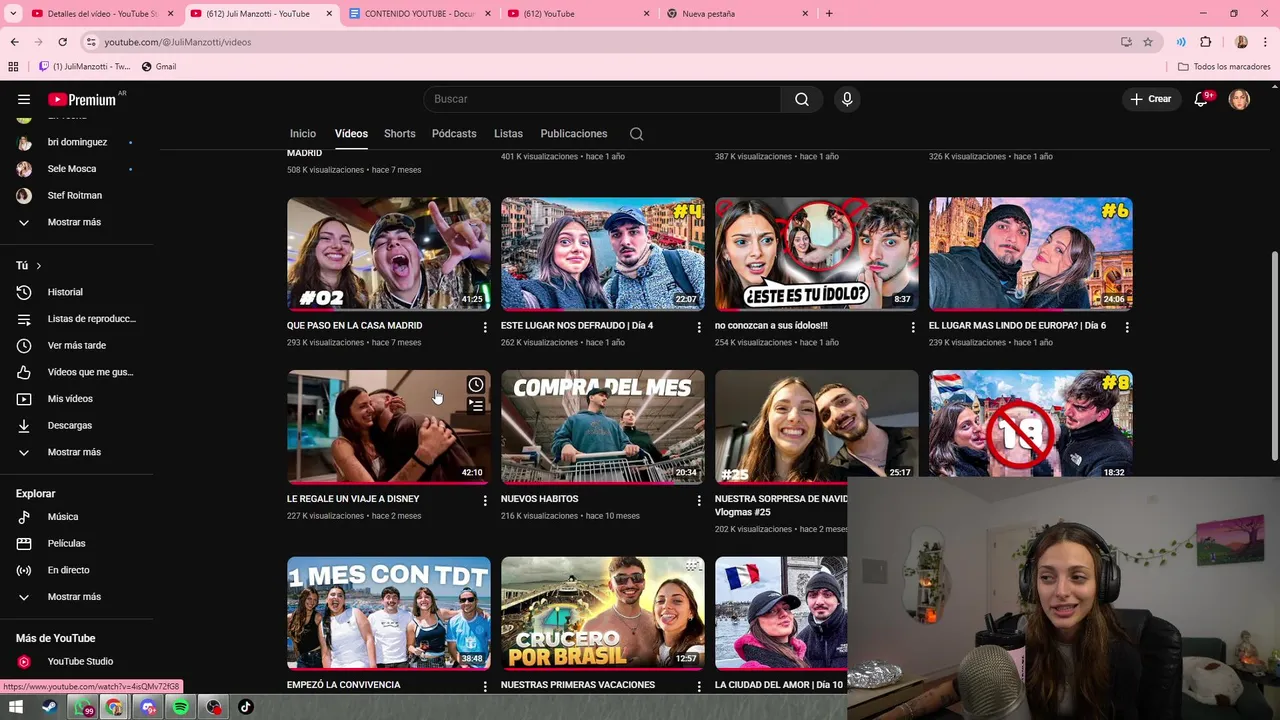Image resolution: width=1280 pixels, height=720 pixels.
Task: Switch to CONTENIDO YOUTUBE browser tab
Action: [x=419, y=14]
